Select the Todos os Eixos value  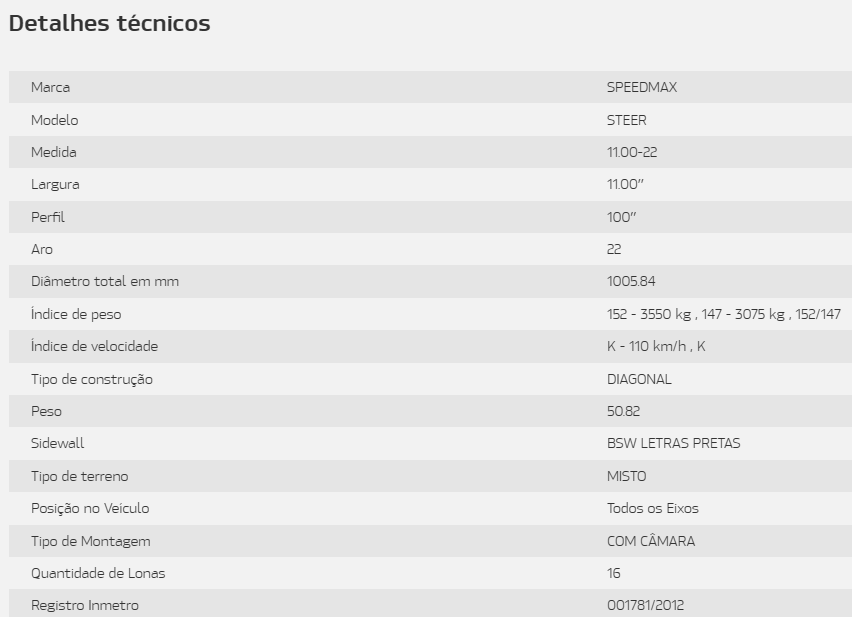(x=653, y=508)
